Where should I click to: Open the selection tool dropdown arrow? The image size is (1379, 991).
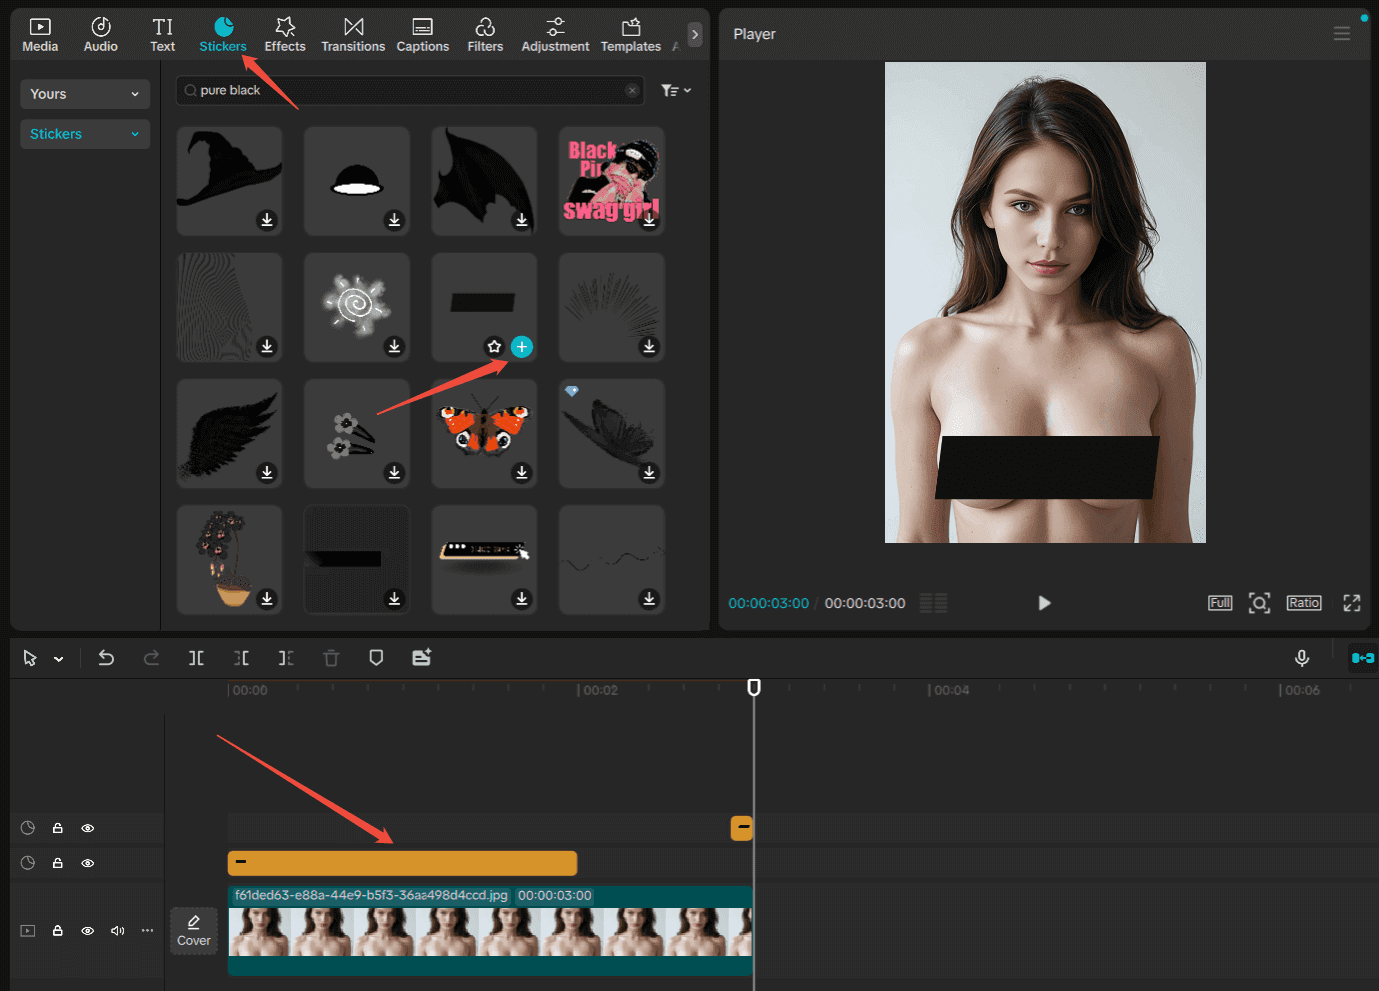point(59,659)
